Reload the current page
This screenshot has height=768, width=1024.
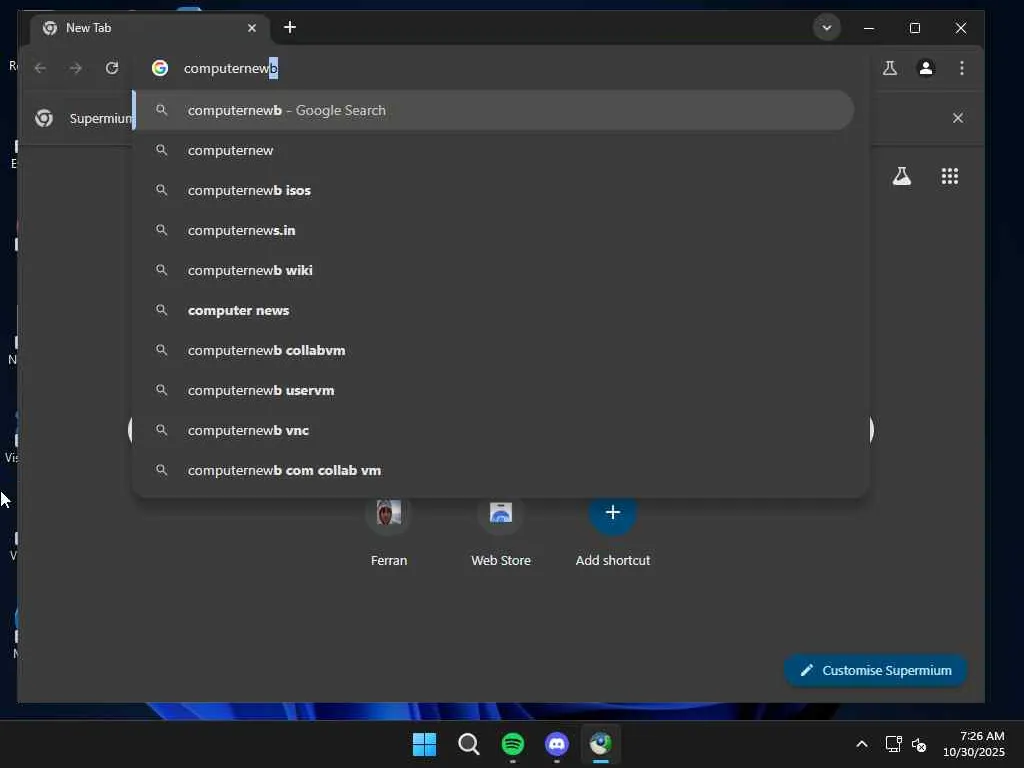coord(112,68)
